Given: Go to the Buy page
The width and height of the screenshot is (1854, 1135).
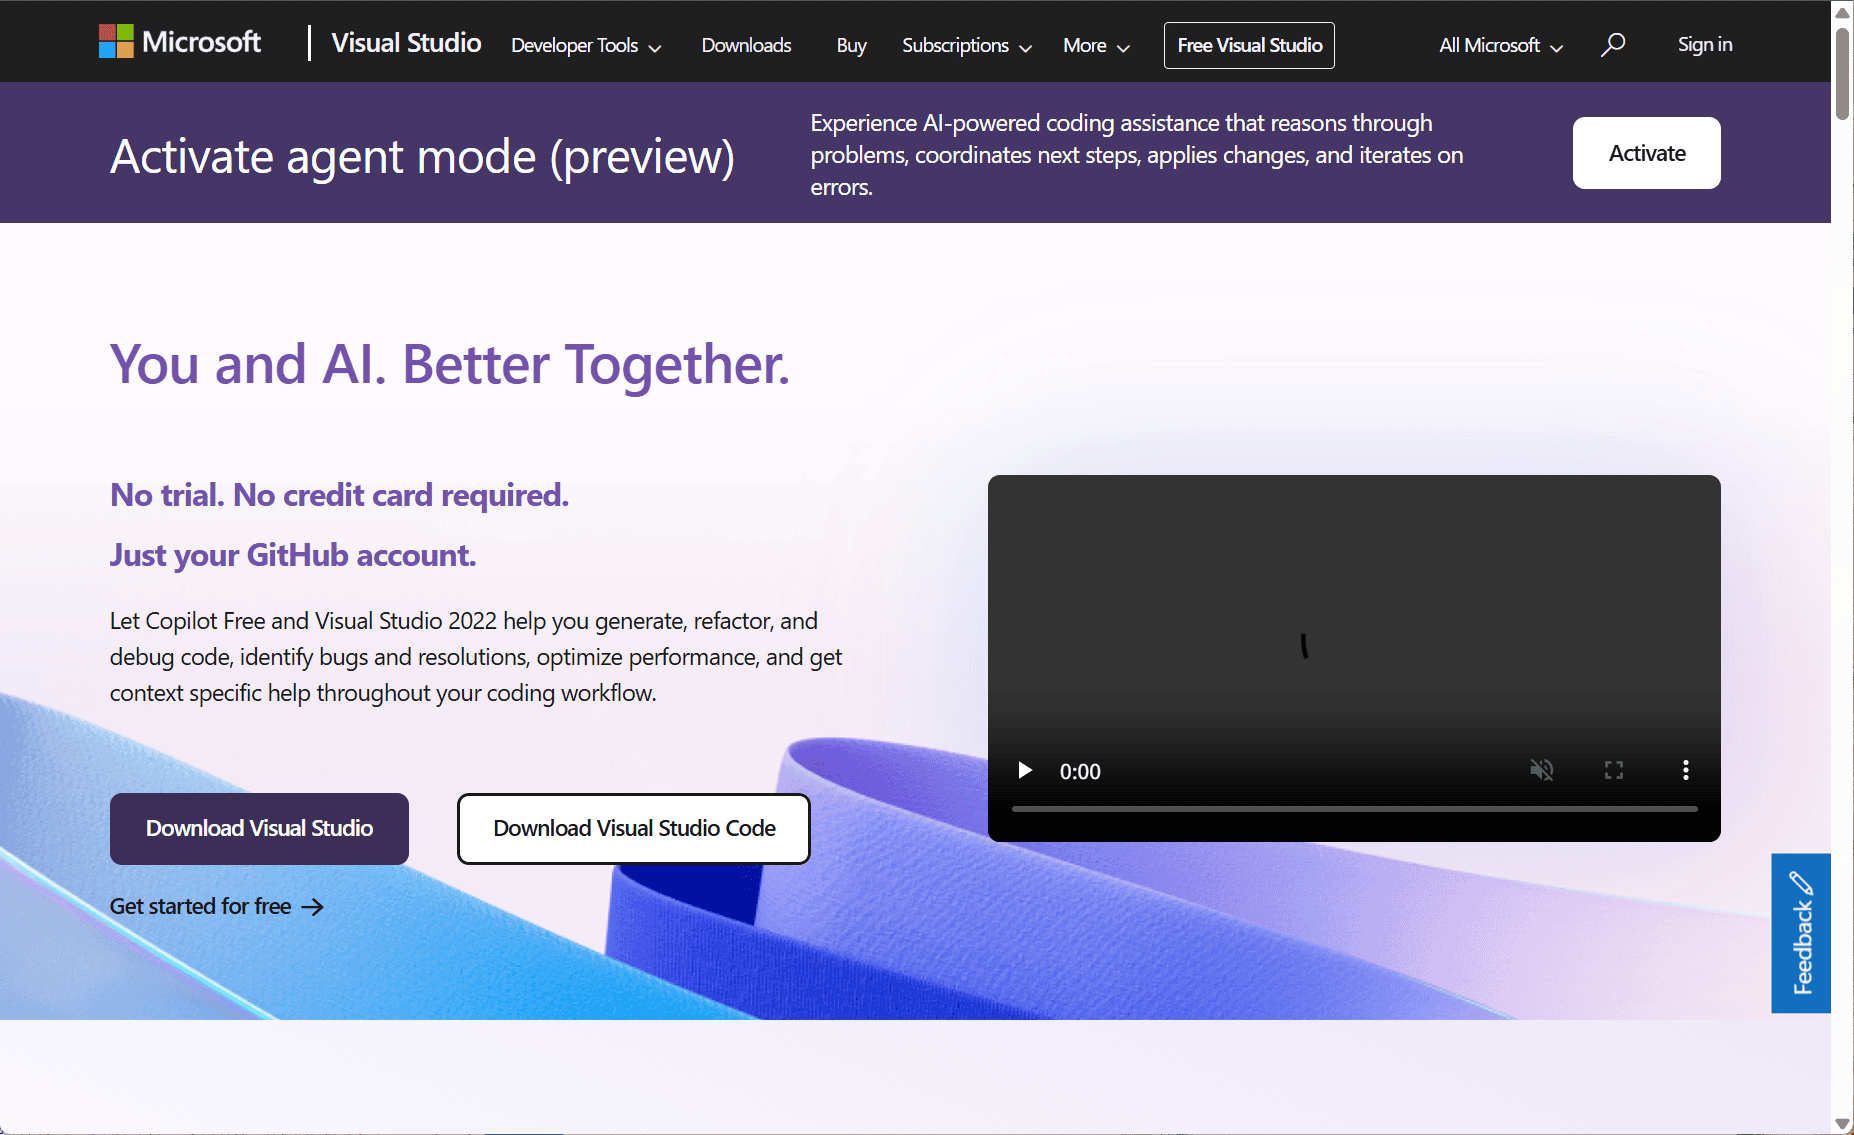Looking at the screenshot, I should click(x=851, y=45).
